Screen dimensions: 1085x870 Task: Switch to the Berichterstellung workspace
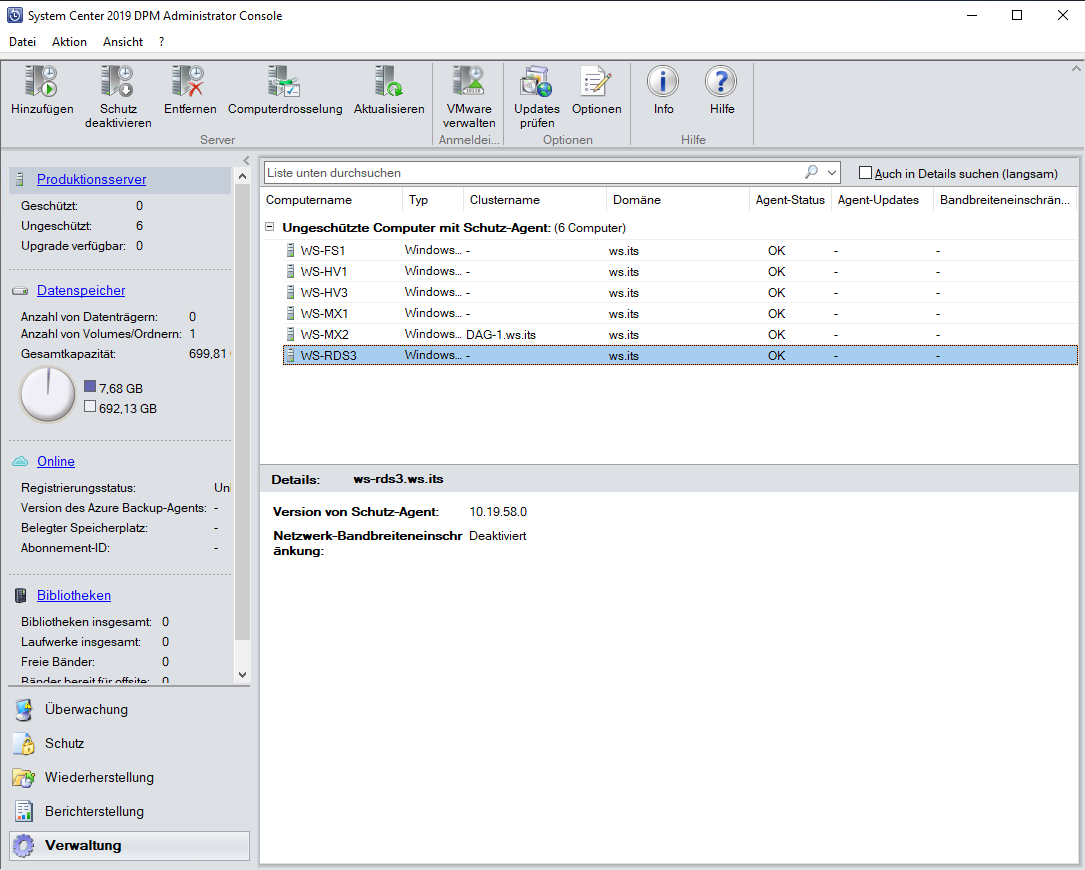[x=129, y=811]
